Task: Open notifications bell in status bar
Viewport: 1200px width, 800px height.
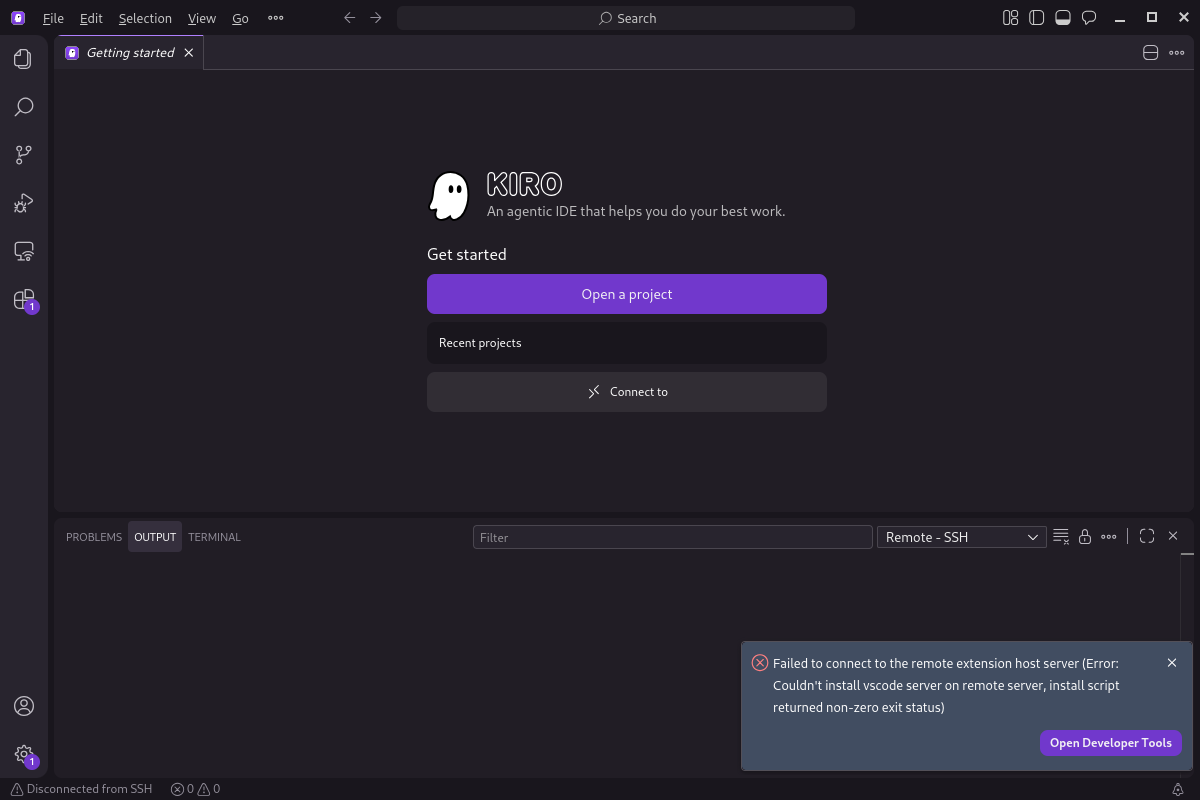Action: [x=1178, y=789]
